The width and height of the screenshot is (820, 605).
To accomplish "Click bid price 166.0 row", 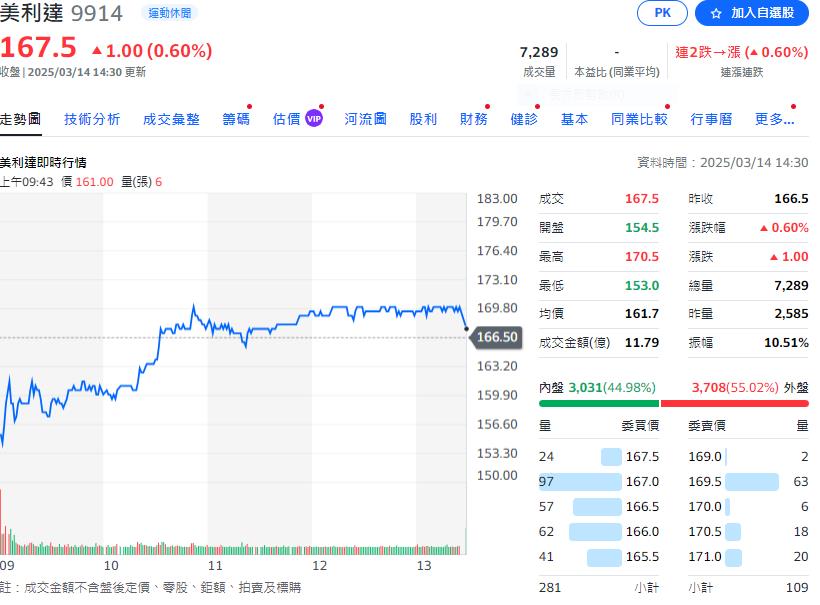I will click(599, 532).
